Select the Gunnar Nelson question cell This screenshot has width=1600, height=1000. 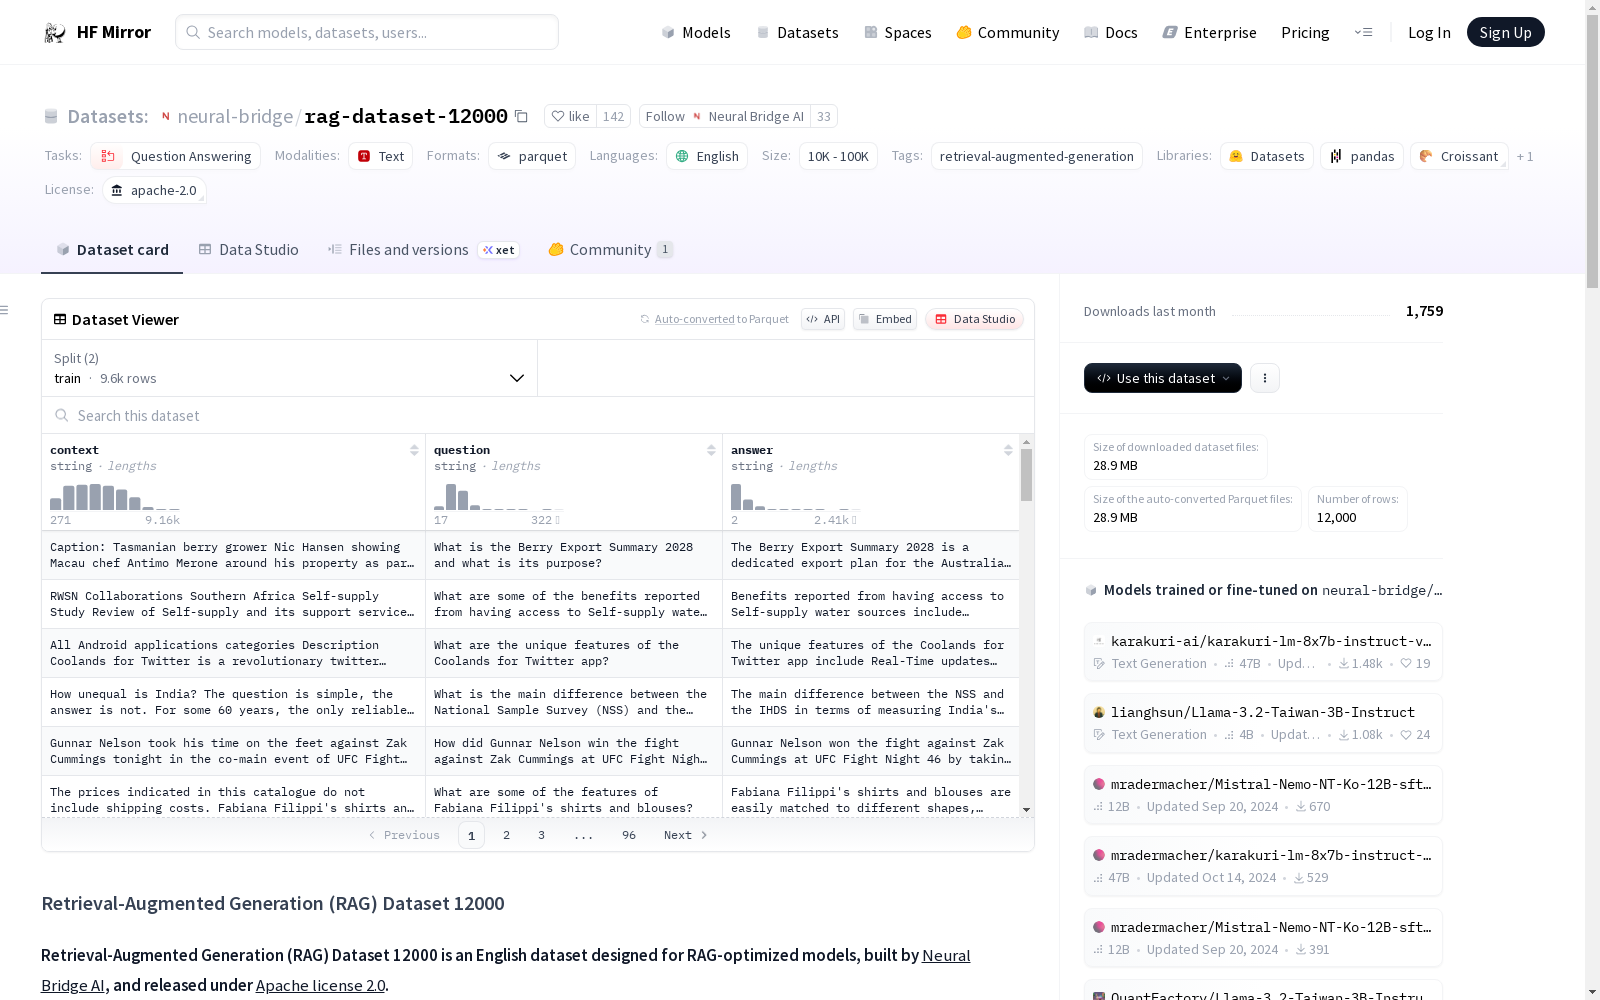574,751
